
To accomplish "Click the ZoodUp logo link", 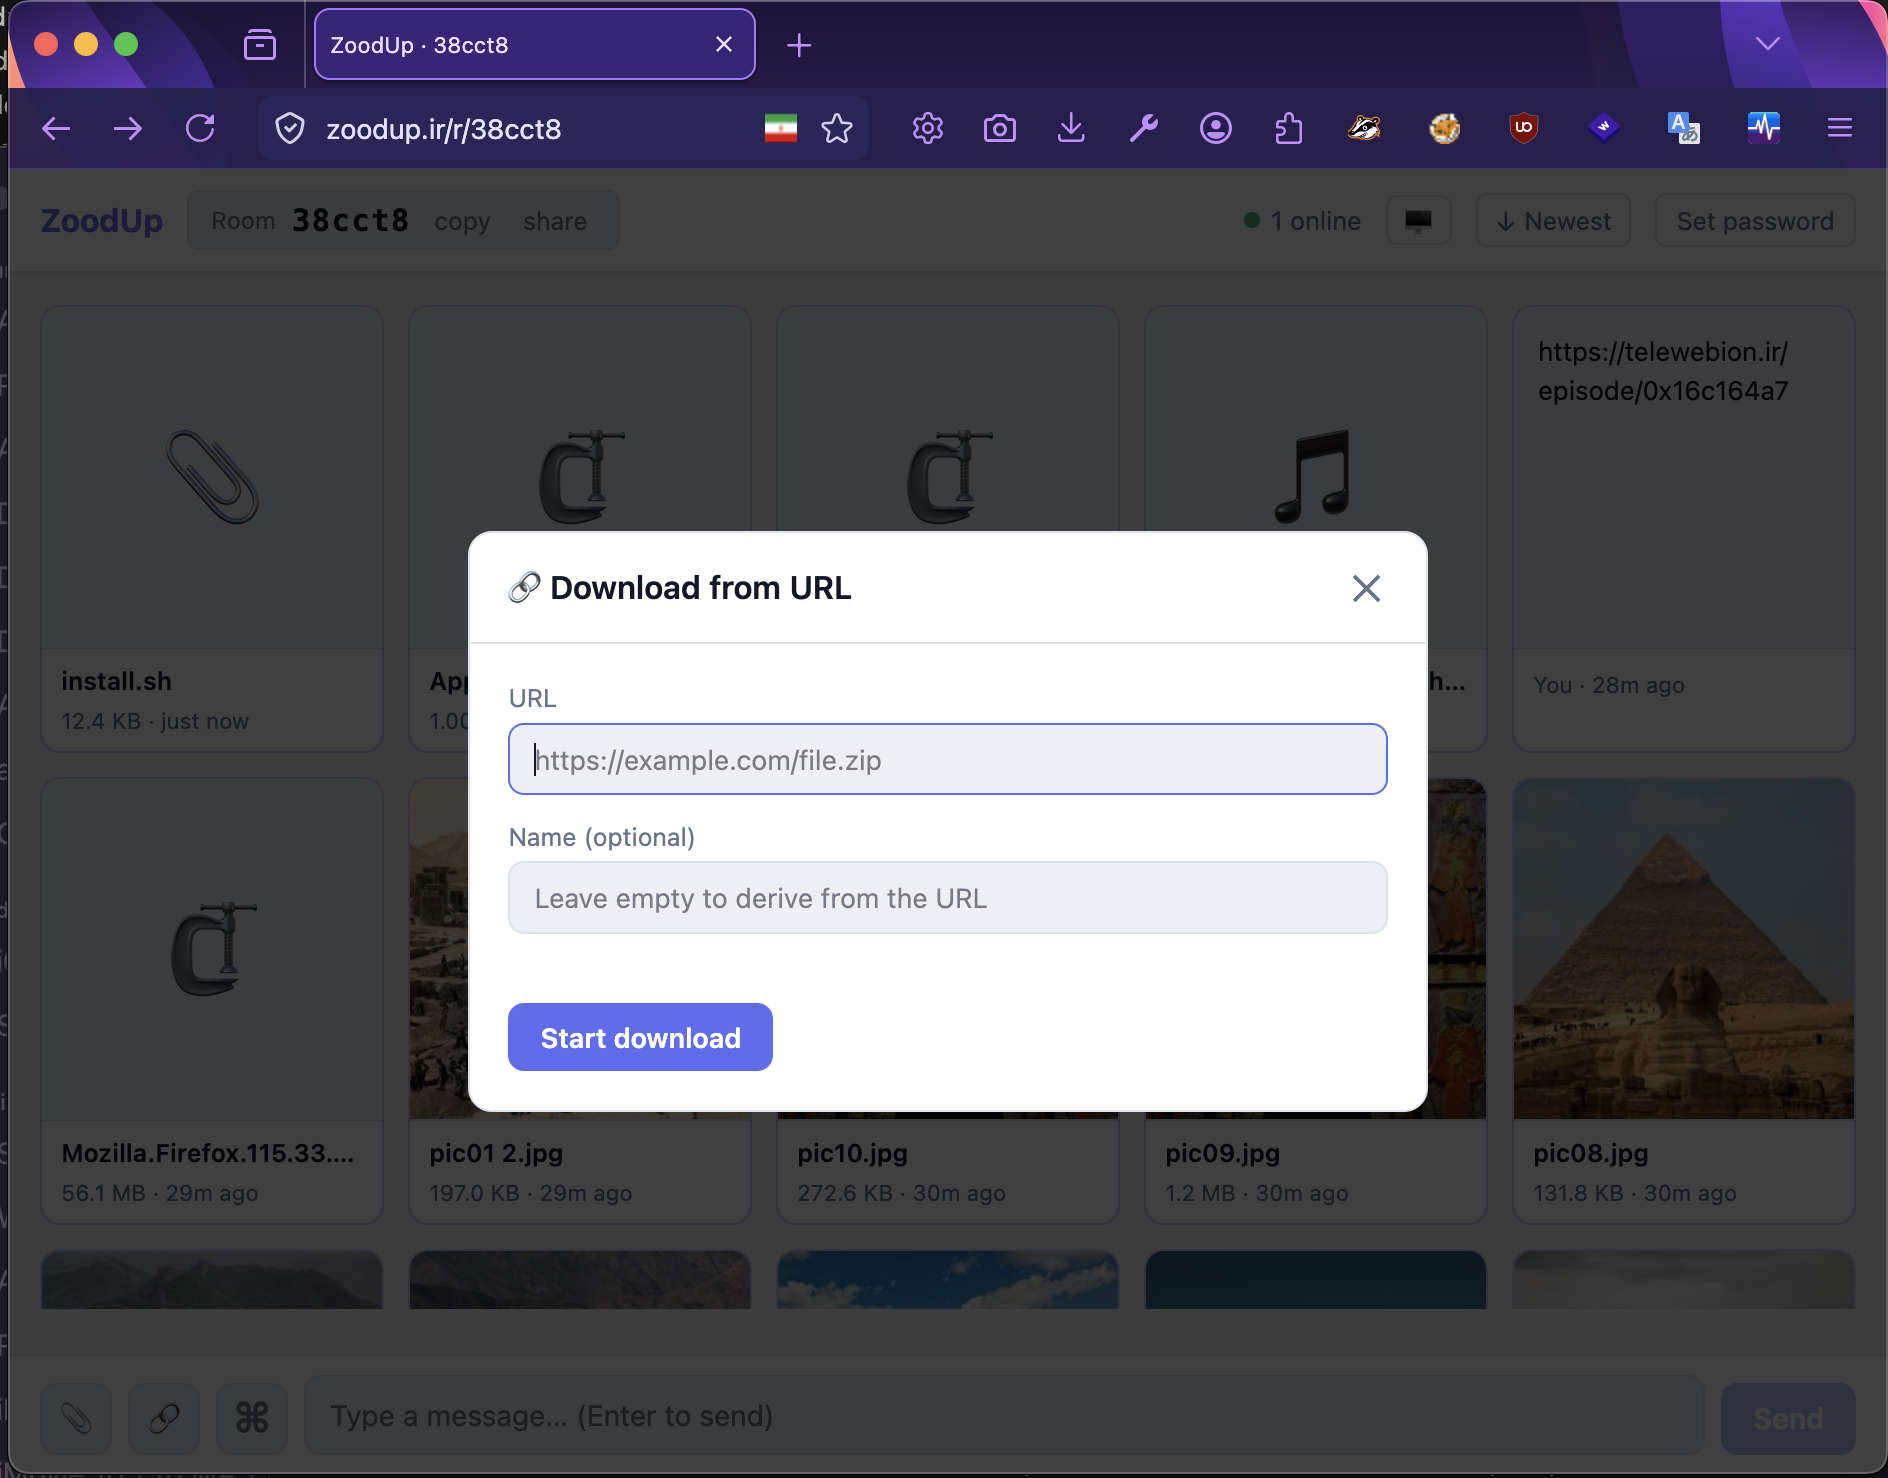I will pyautogui.click(x=102, y=220).
